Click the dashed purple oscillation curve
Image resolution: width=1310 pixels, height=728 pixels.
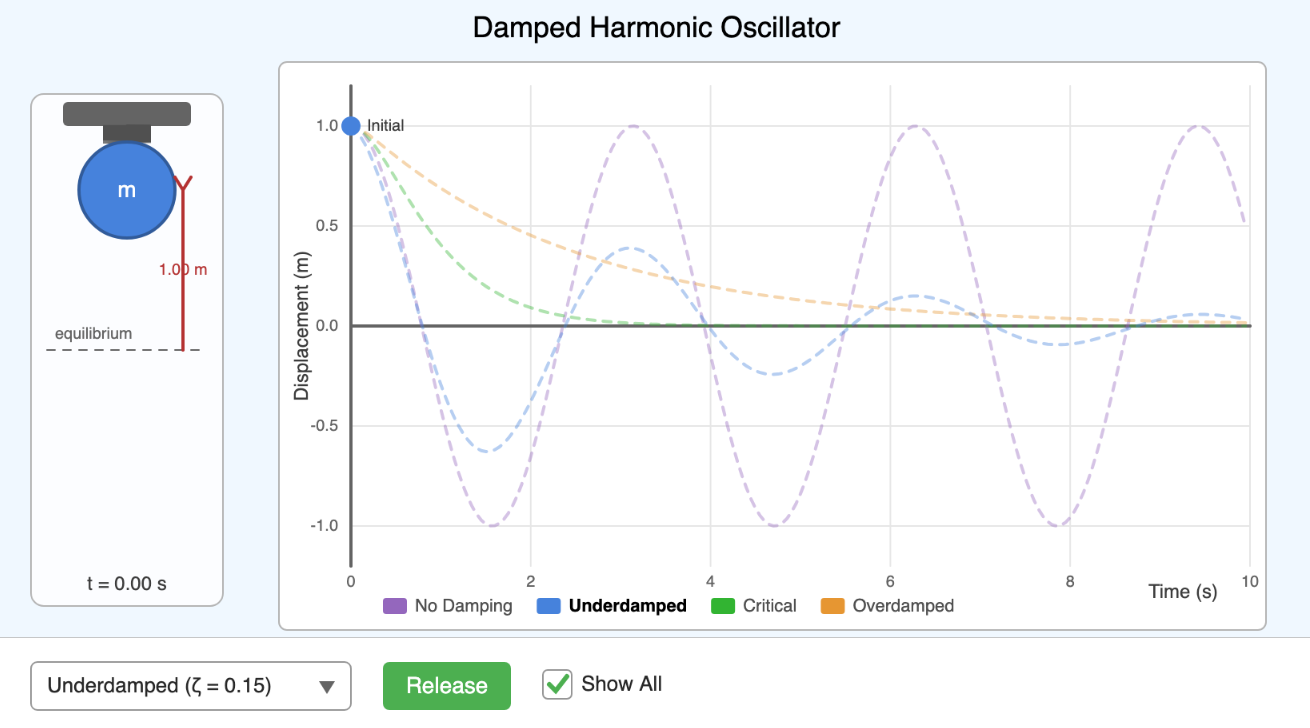pyautogui.click(x=635, y=125)
